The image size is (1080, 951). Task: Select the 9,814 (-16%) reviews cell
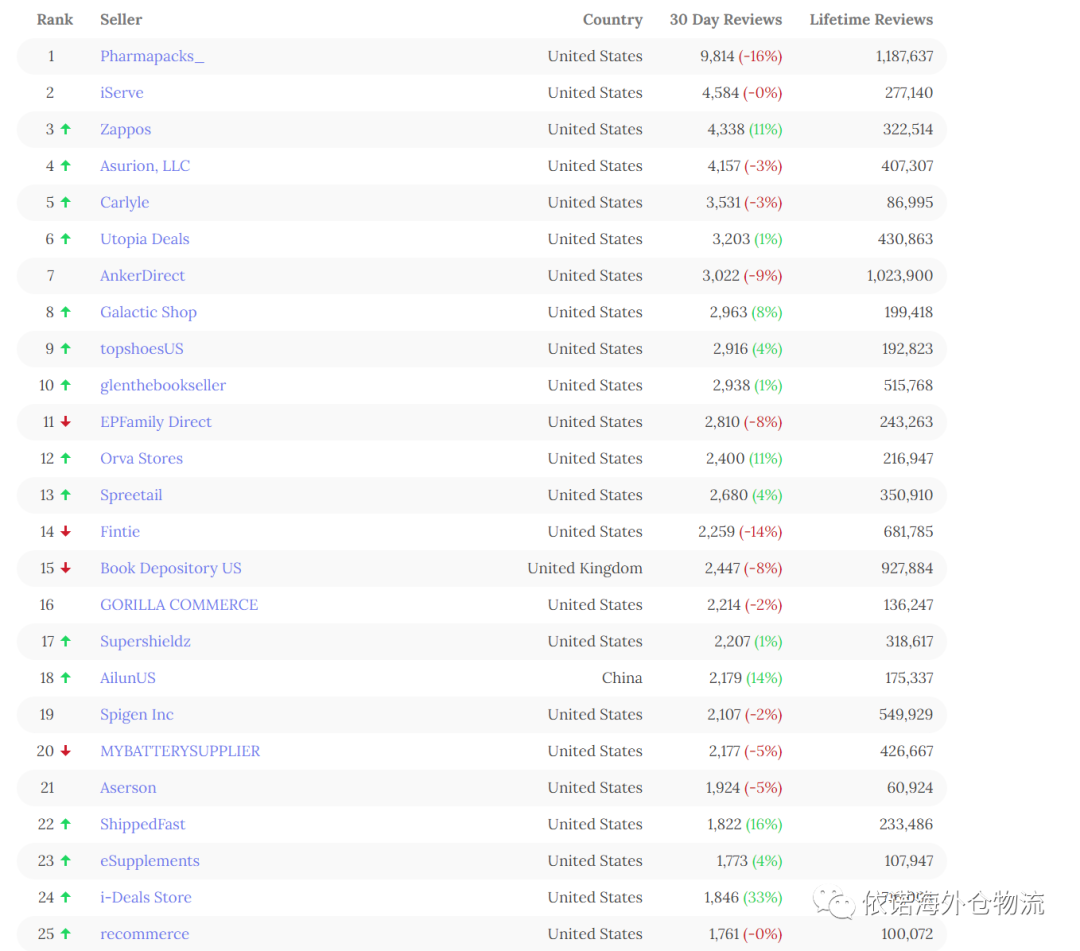pos(741,56)
